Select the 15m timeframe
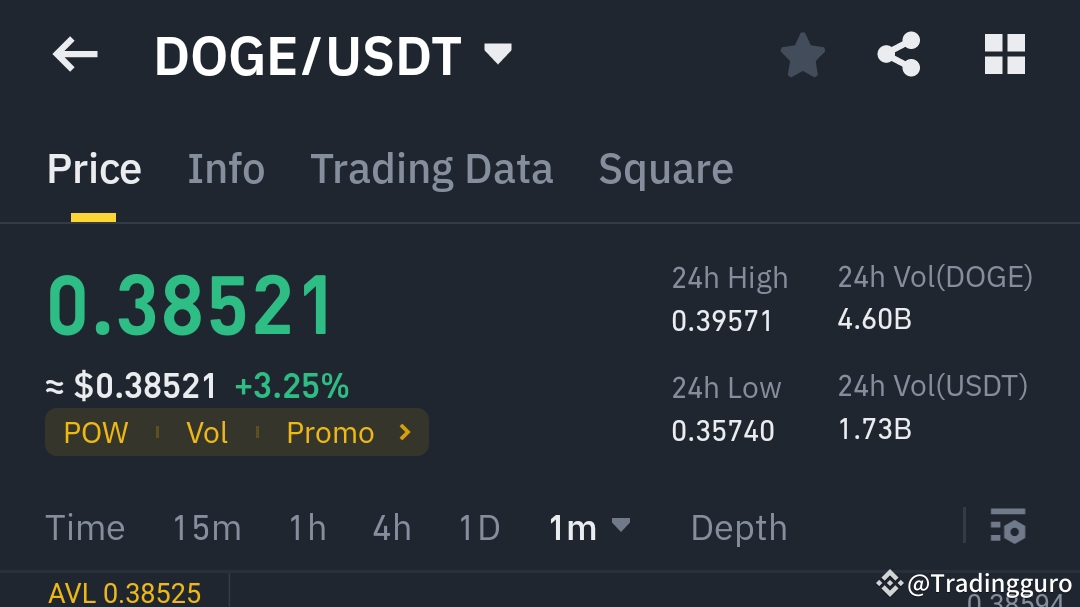This screenshot has width=1080, height=607. click(x=206, y=527)
